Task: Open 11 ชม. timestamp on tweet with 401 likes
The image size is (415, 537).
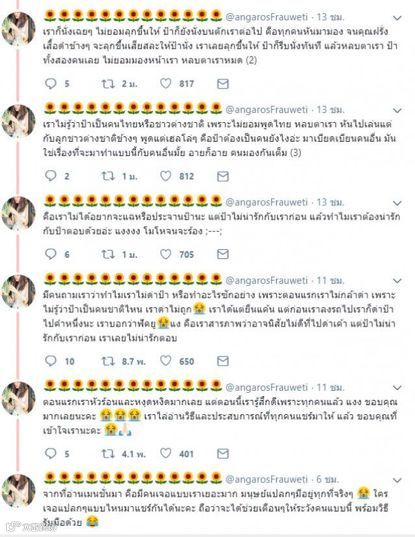Action: click(x=331, y=387)
